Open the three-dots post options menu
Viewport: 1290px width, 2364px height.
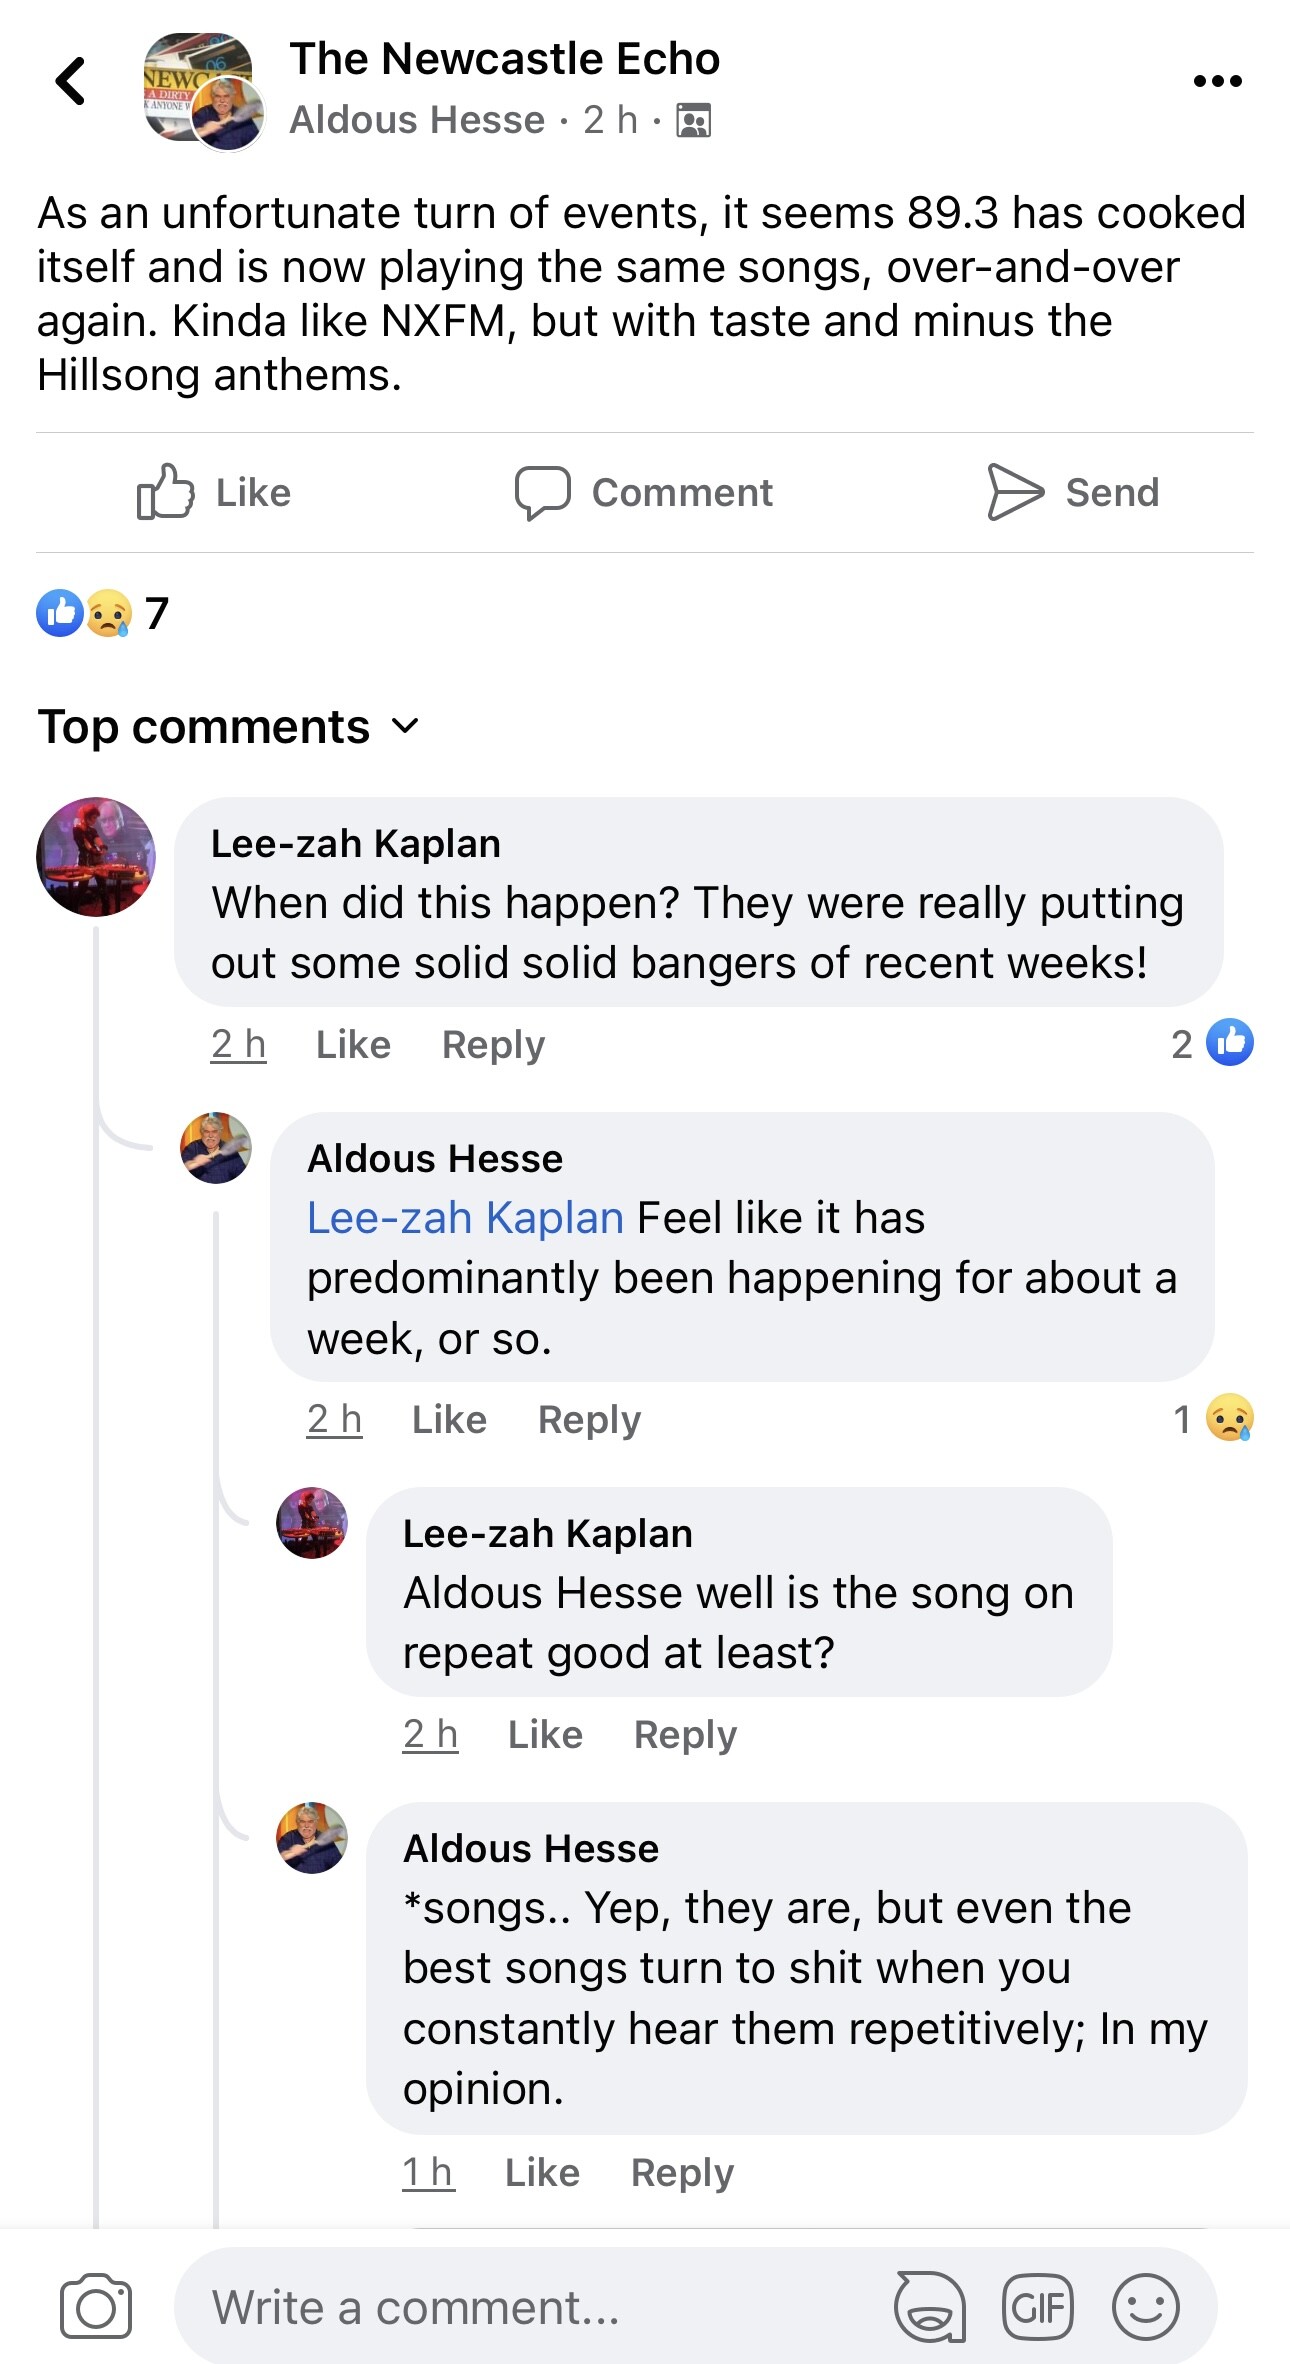tap(1217, 81)
